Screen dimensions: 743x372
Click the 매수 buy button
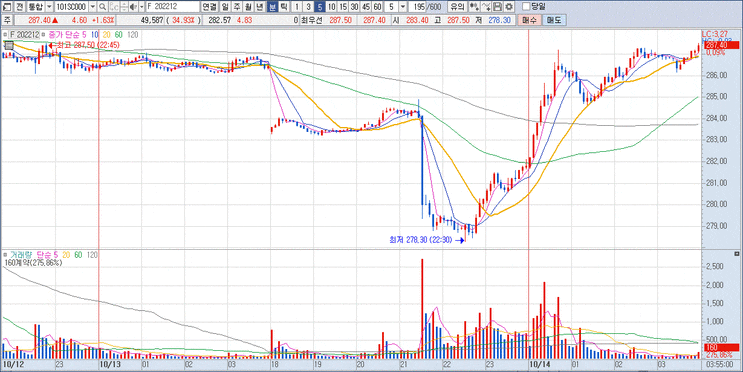click(529, 20)
